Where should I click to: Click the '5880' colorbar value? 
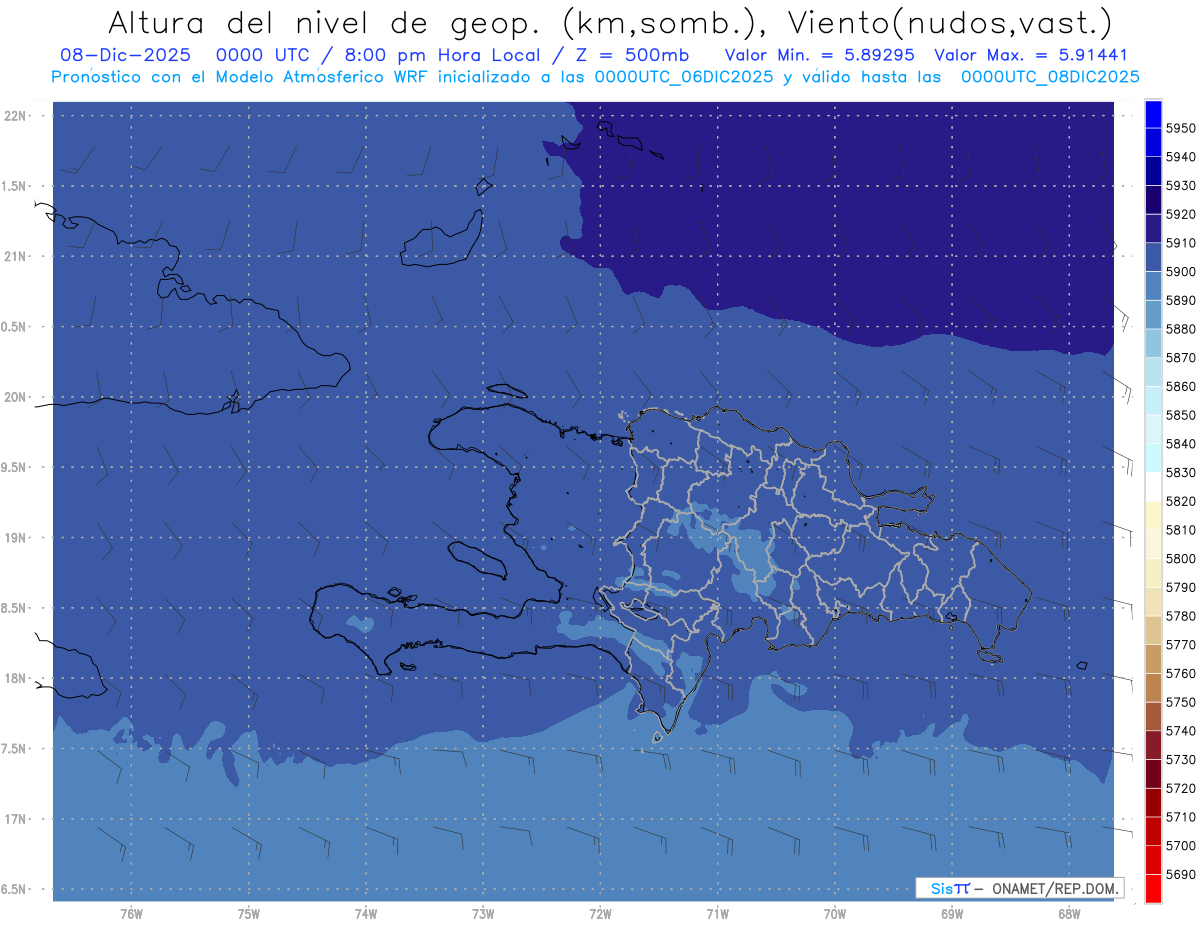click(1181, 329)
